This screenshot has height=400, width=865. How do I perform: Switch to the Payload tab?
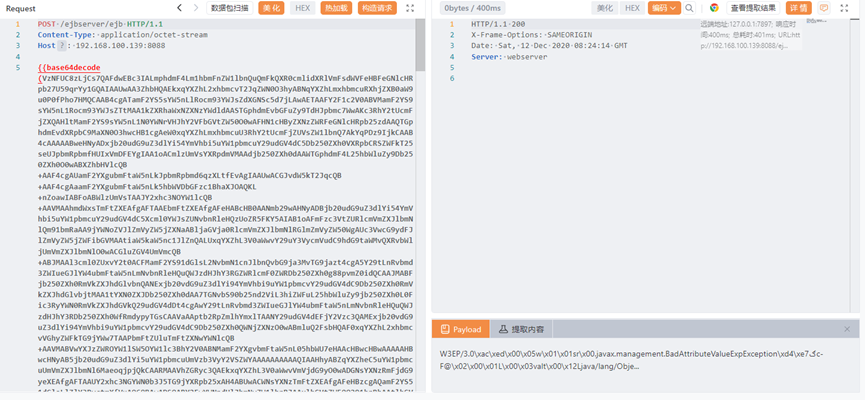[461, 329]
